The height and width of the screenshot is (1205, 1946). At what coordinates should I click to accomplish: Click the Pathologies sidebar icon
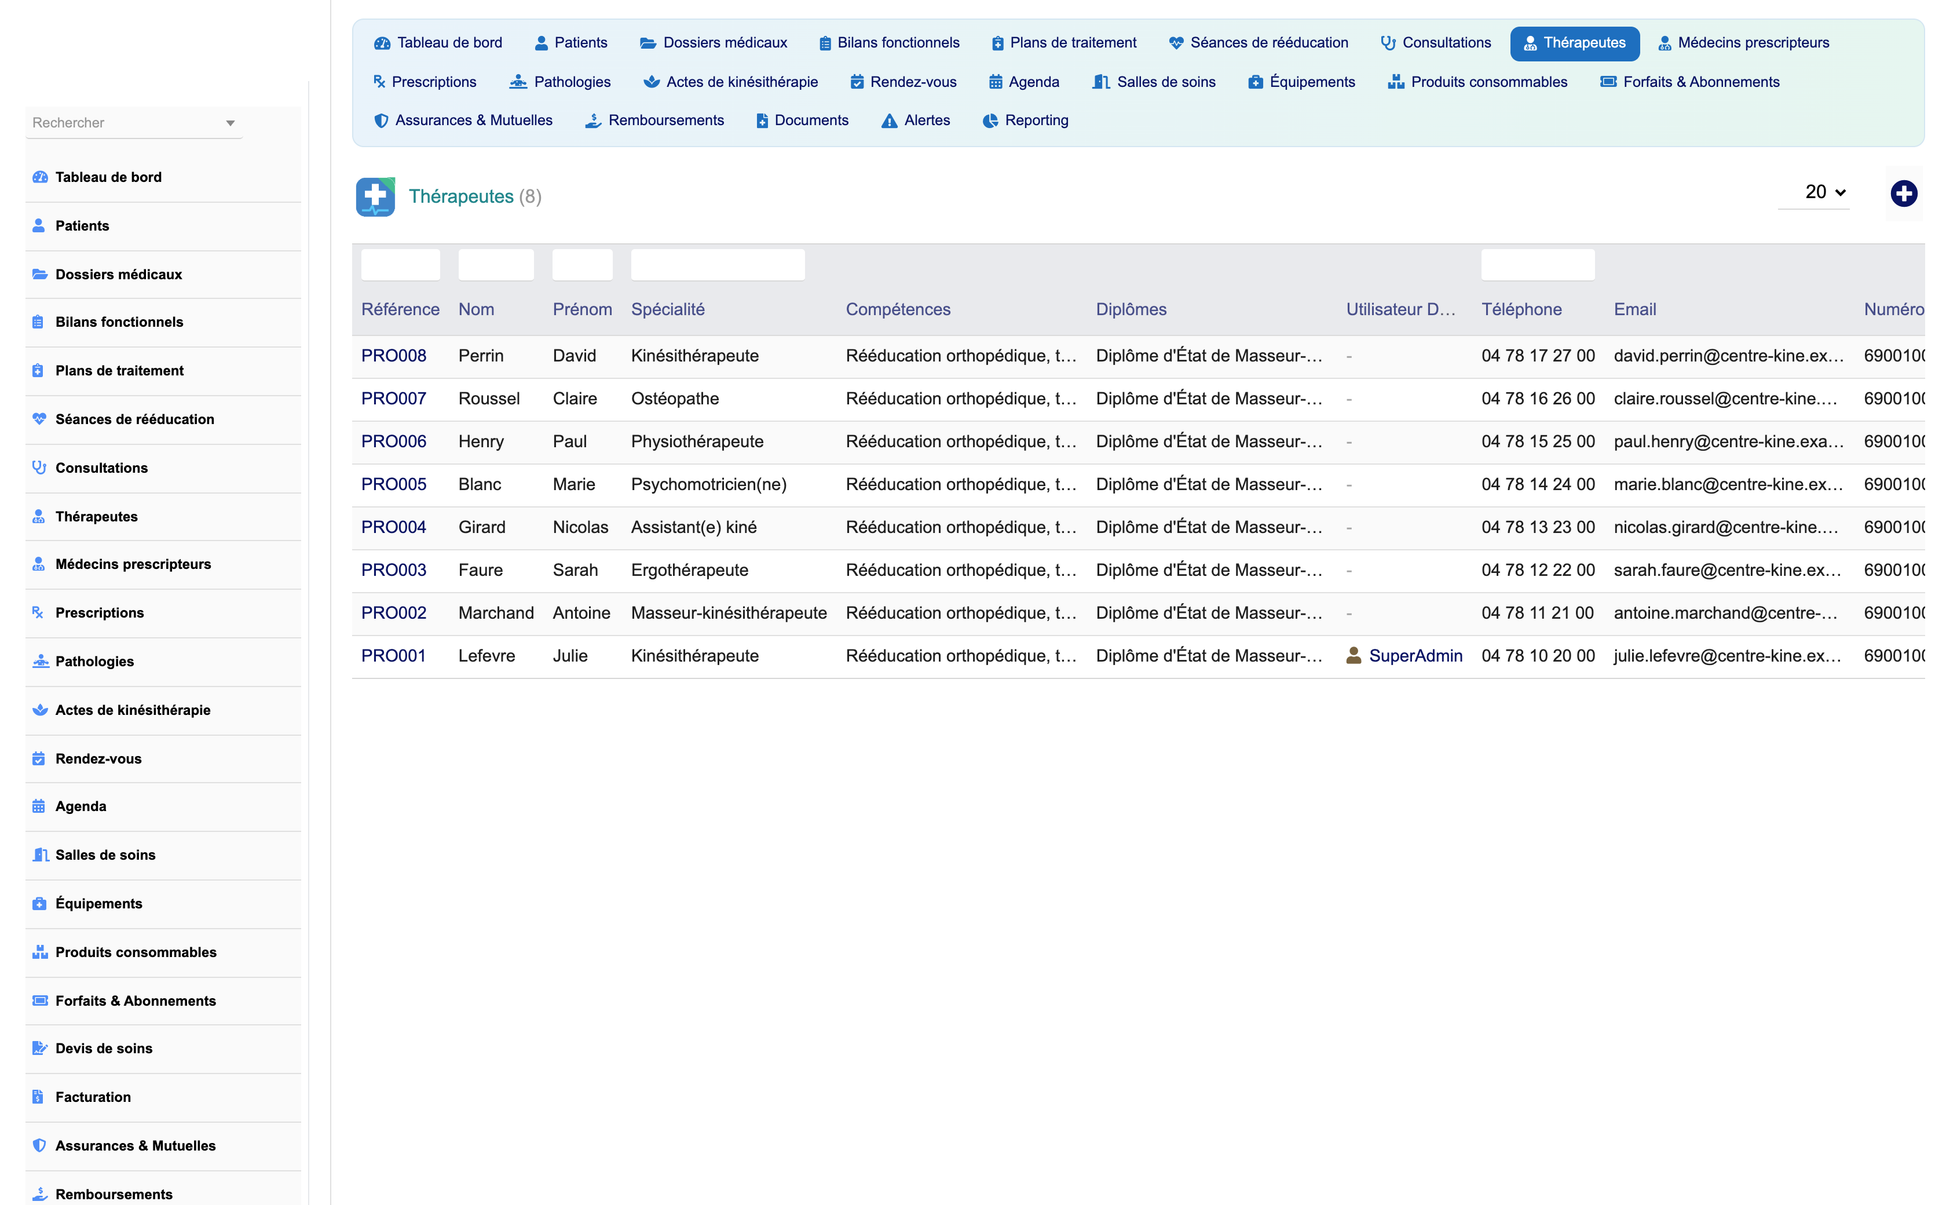40,661
